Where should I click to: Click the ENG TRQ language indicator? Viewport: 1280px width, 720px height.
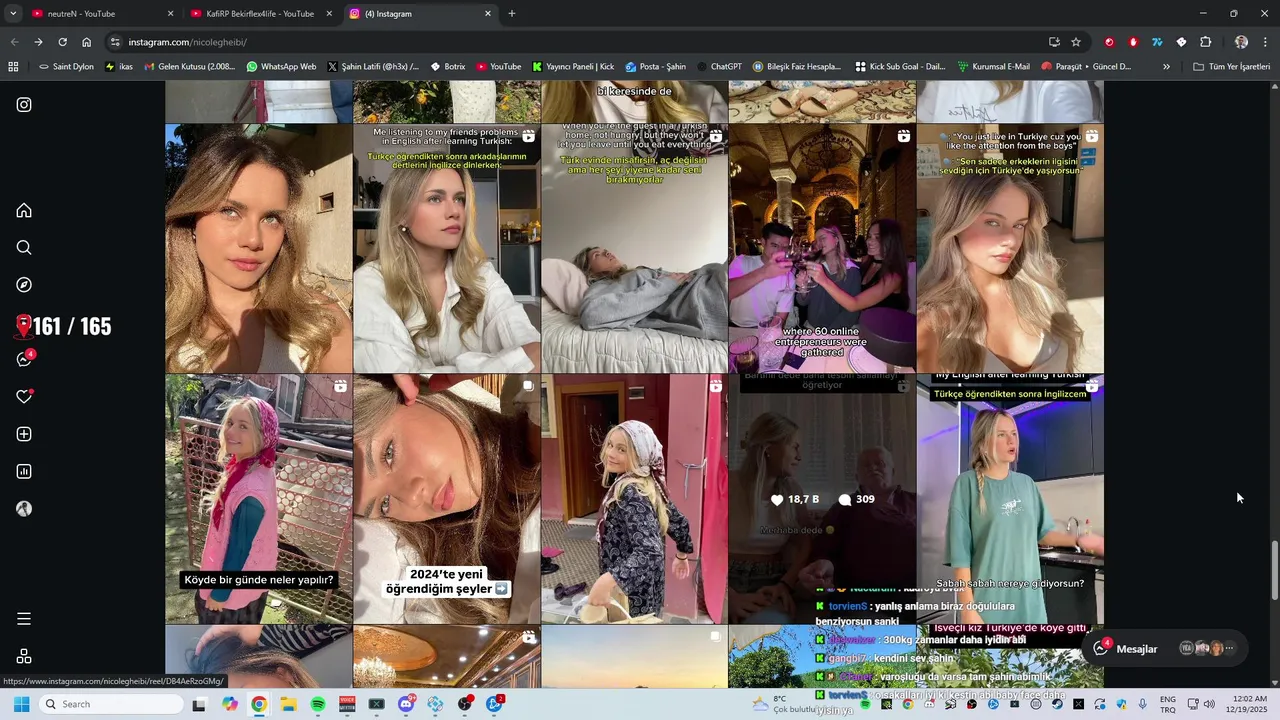point(1167,704)
